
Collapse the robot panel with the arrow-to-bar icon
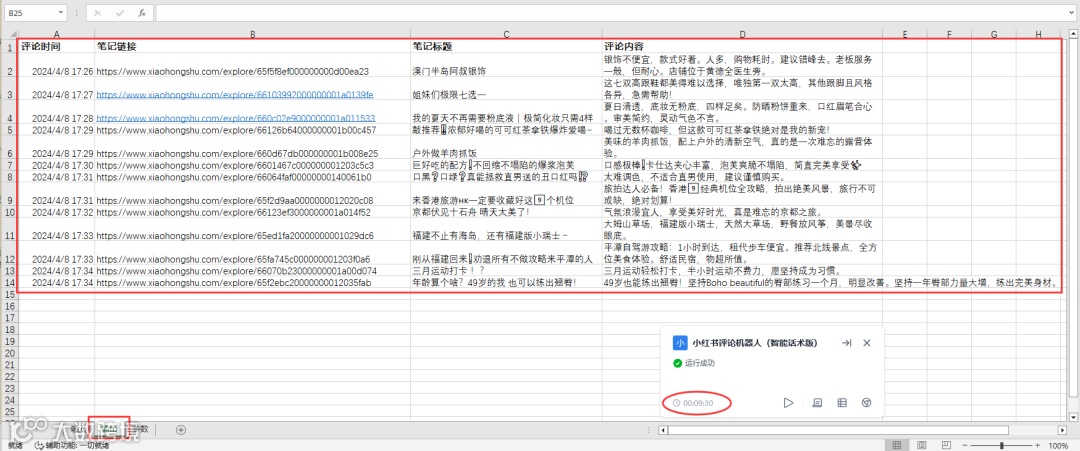click(x=847, y=343)
